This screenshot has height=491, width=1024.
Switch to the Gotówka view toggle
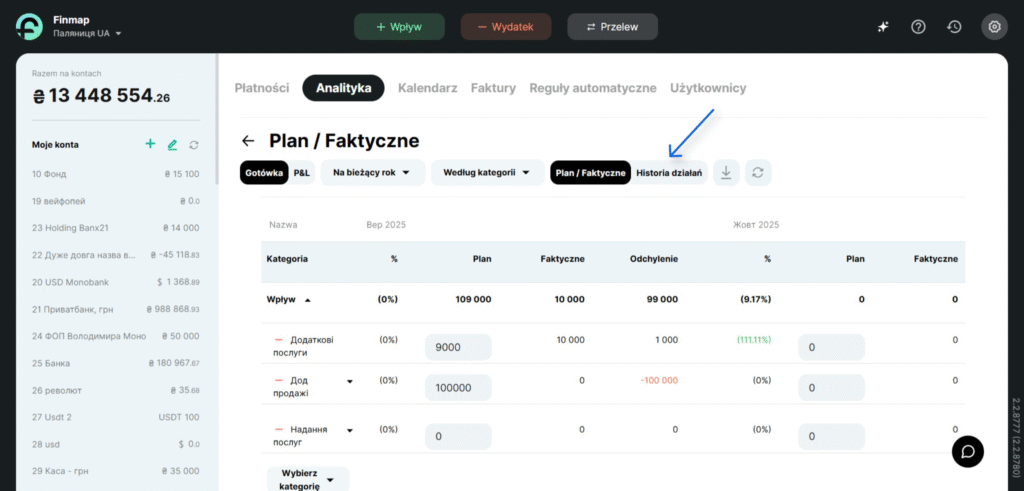(264, 173)
